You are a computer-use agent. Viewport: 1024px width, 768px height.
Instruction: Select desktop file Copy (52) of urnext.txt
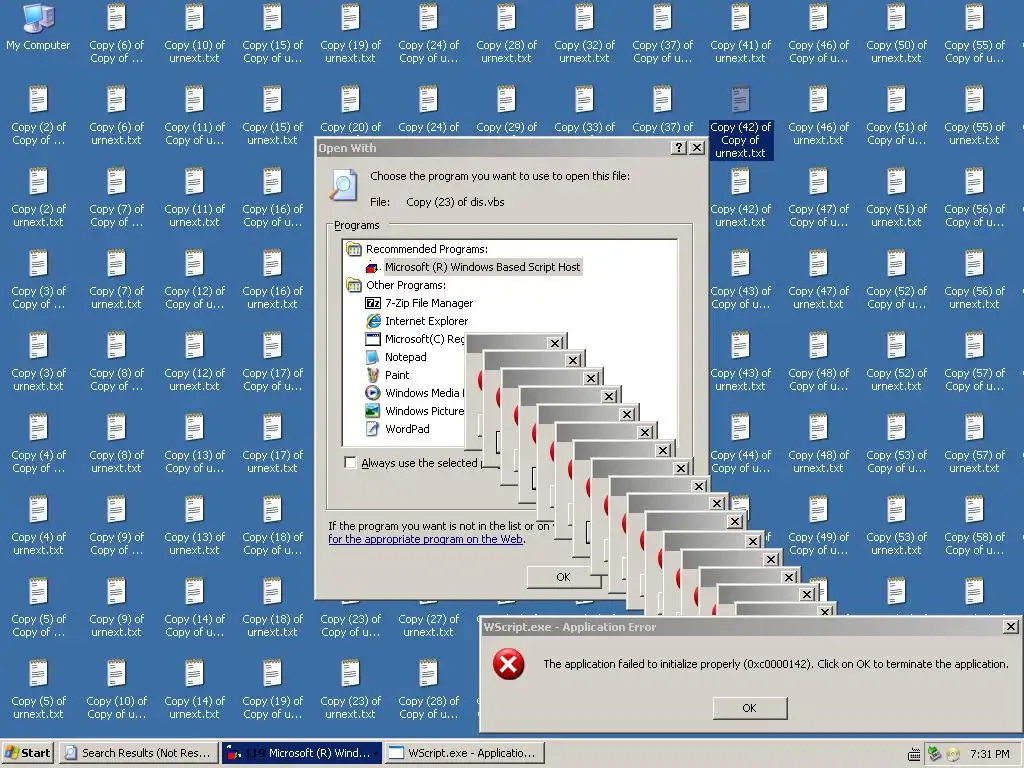[x=896, y=362]
